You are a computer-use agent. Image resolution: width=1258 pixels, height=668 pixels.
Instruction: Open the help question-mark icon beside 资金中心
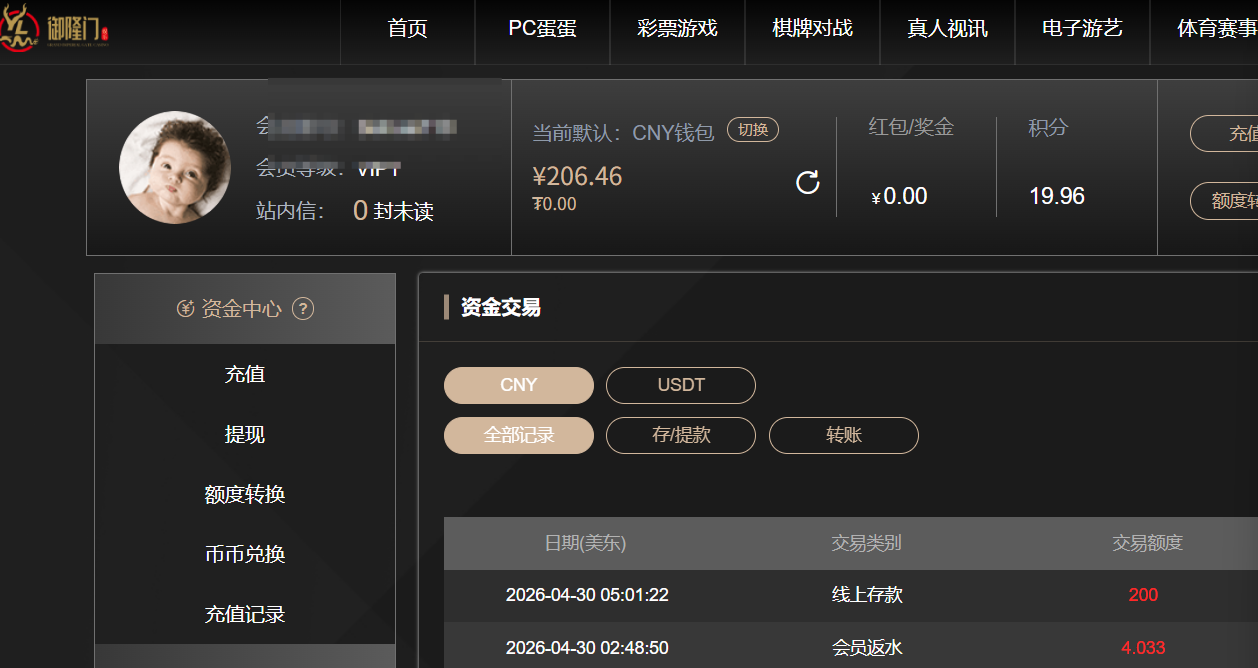point(303,309)
